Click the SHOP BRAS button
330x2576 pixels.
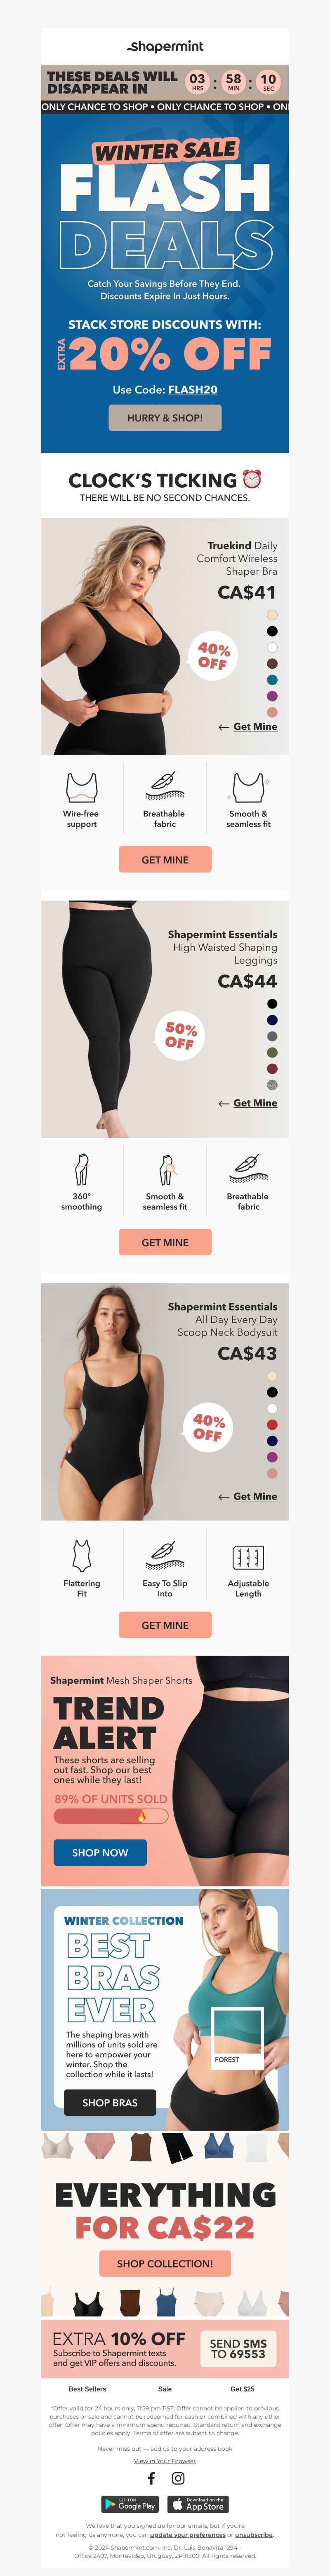pos(110,2102)
